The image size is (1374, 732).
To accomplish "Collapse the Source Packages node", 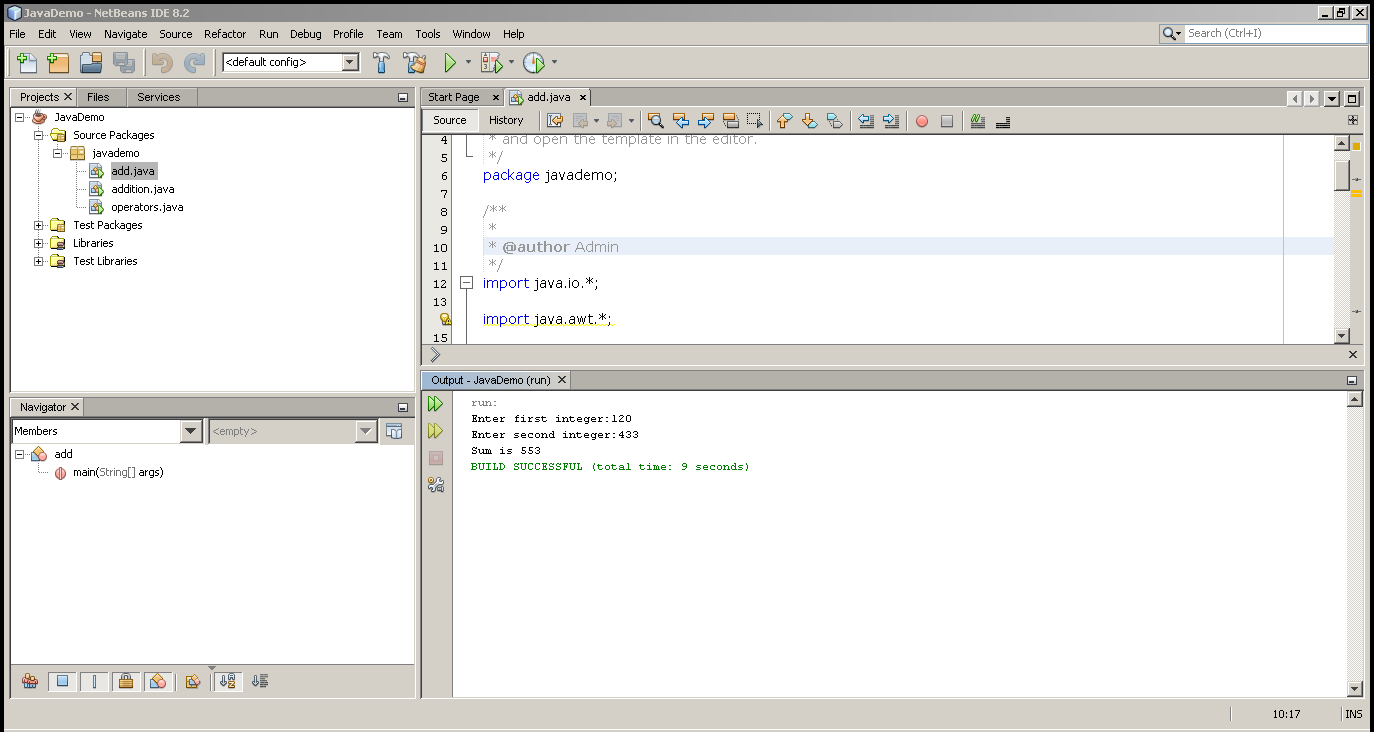I will [x=38, y=135].
